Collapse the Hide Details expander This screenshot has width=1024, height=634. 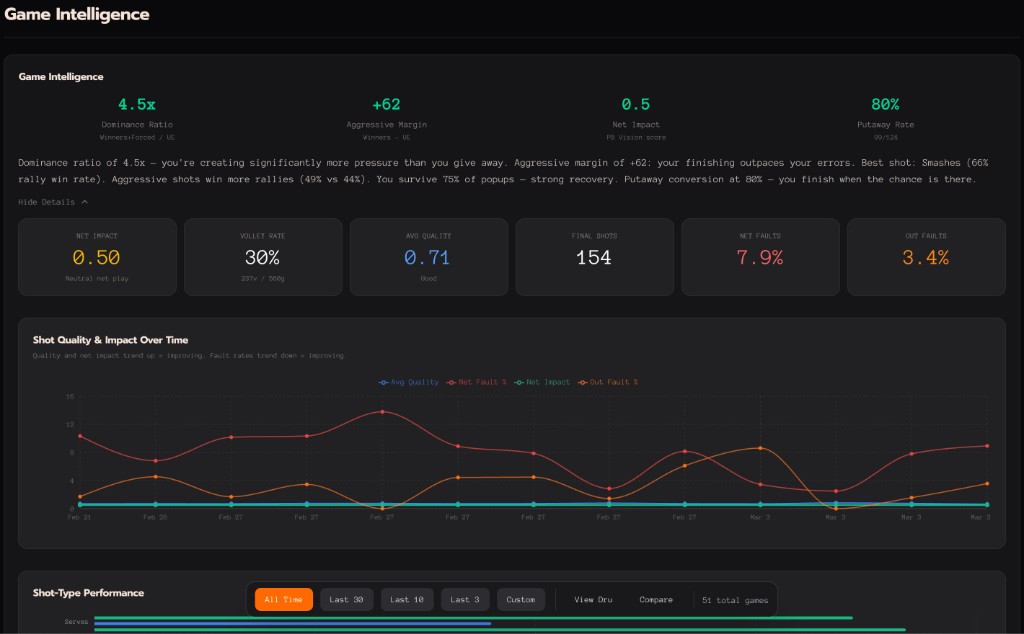pyautogui.click(x=53, y=202)
